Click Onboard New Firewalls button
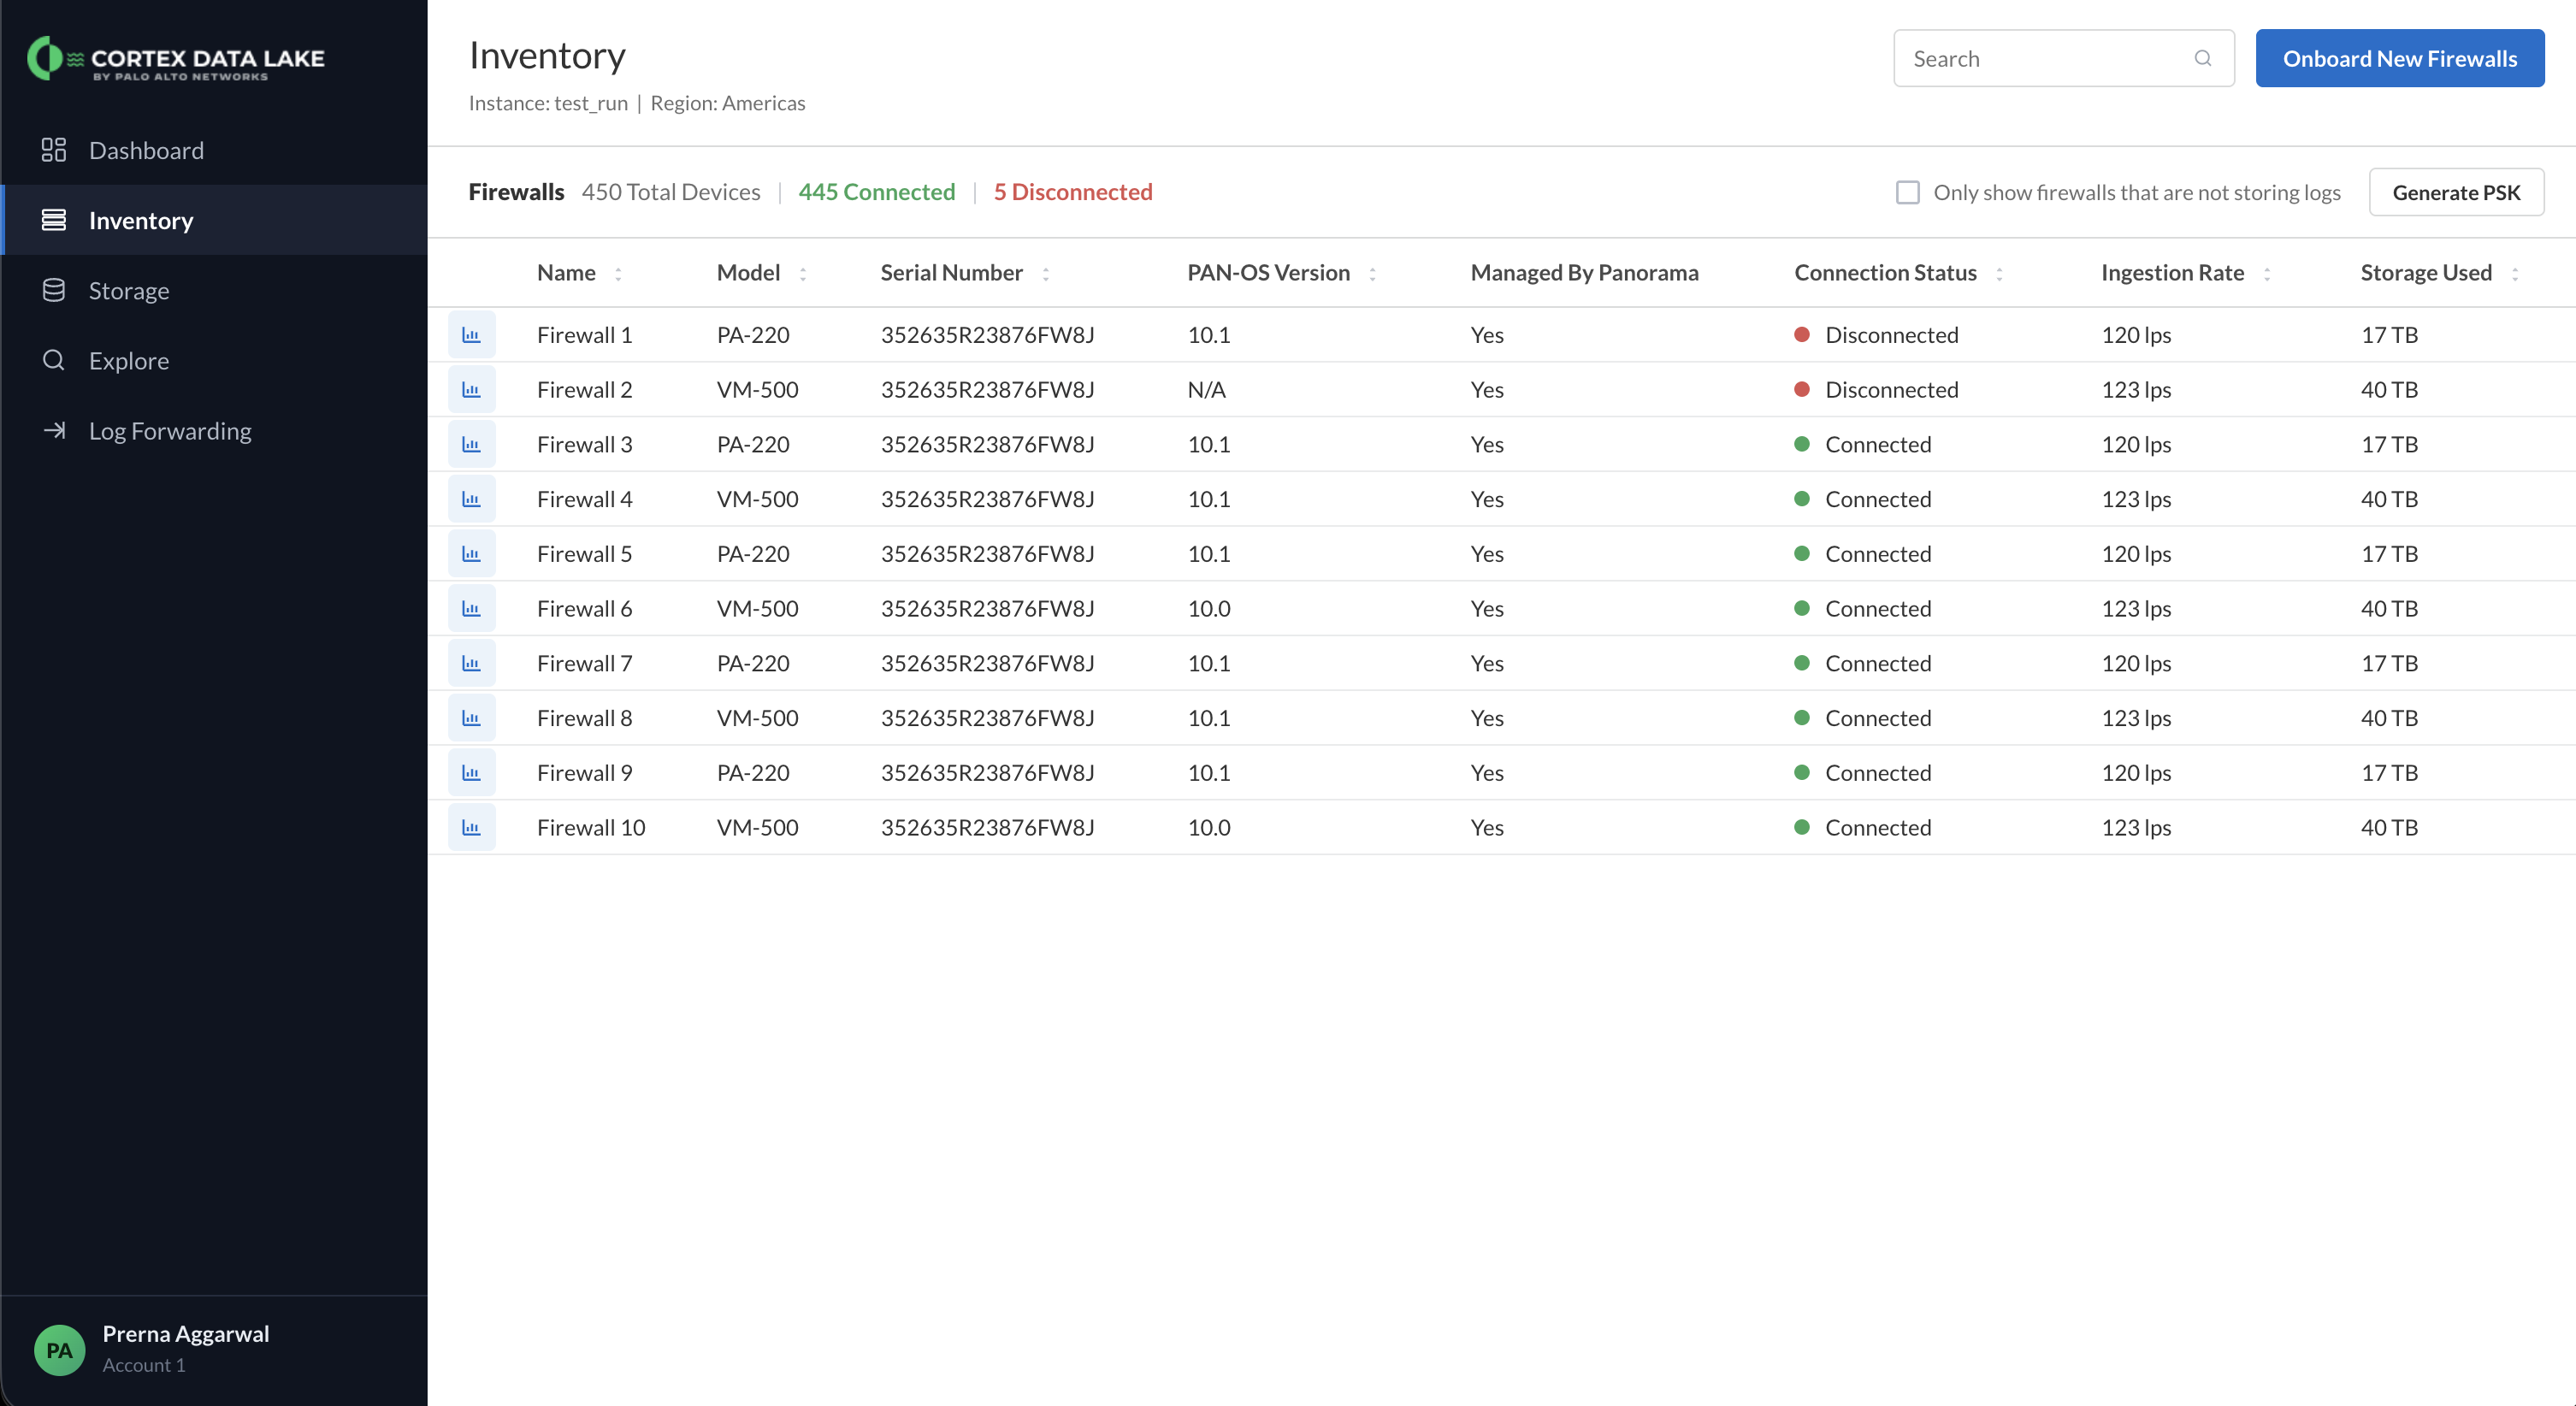The image size is (2576, 1406). pyautogui.click(x=2400, y=58)
